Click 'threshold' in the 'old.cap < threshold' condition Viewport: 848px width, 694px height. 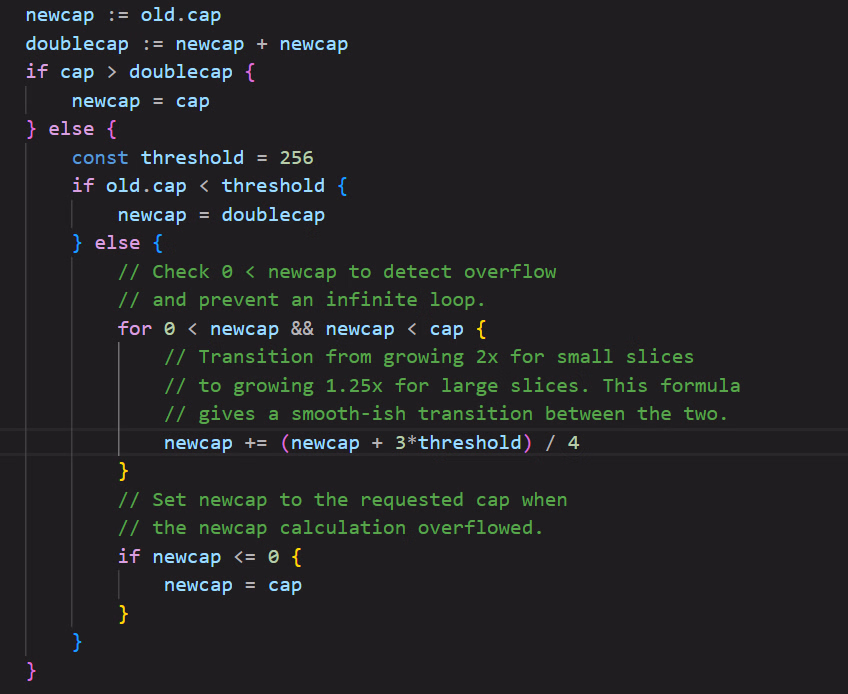point(273,186)
